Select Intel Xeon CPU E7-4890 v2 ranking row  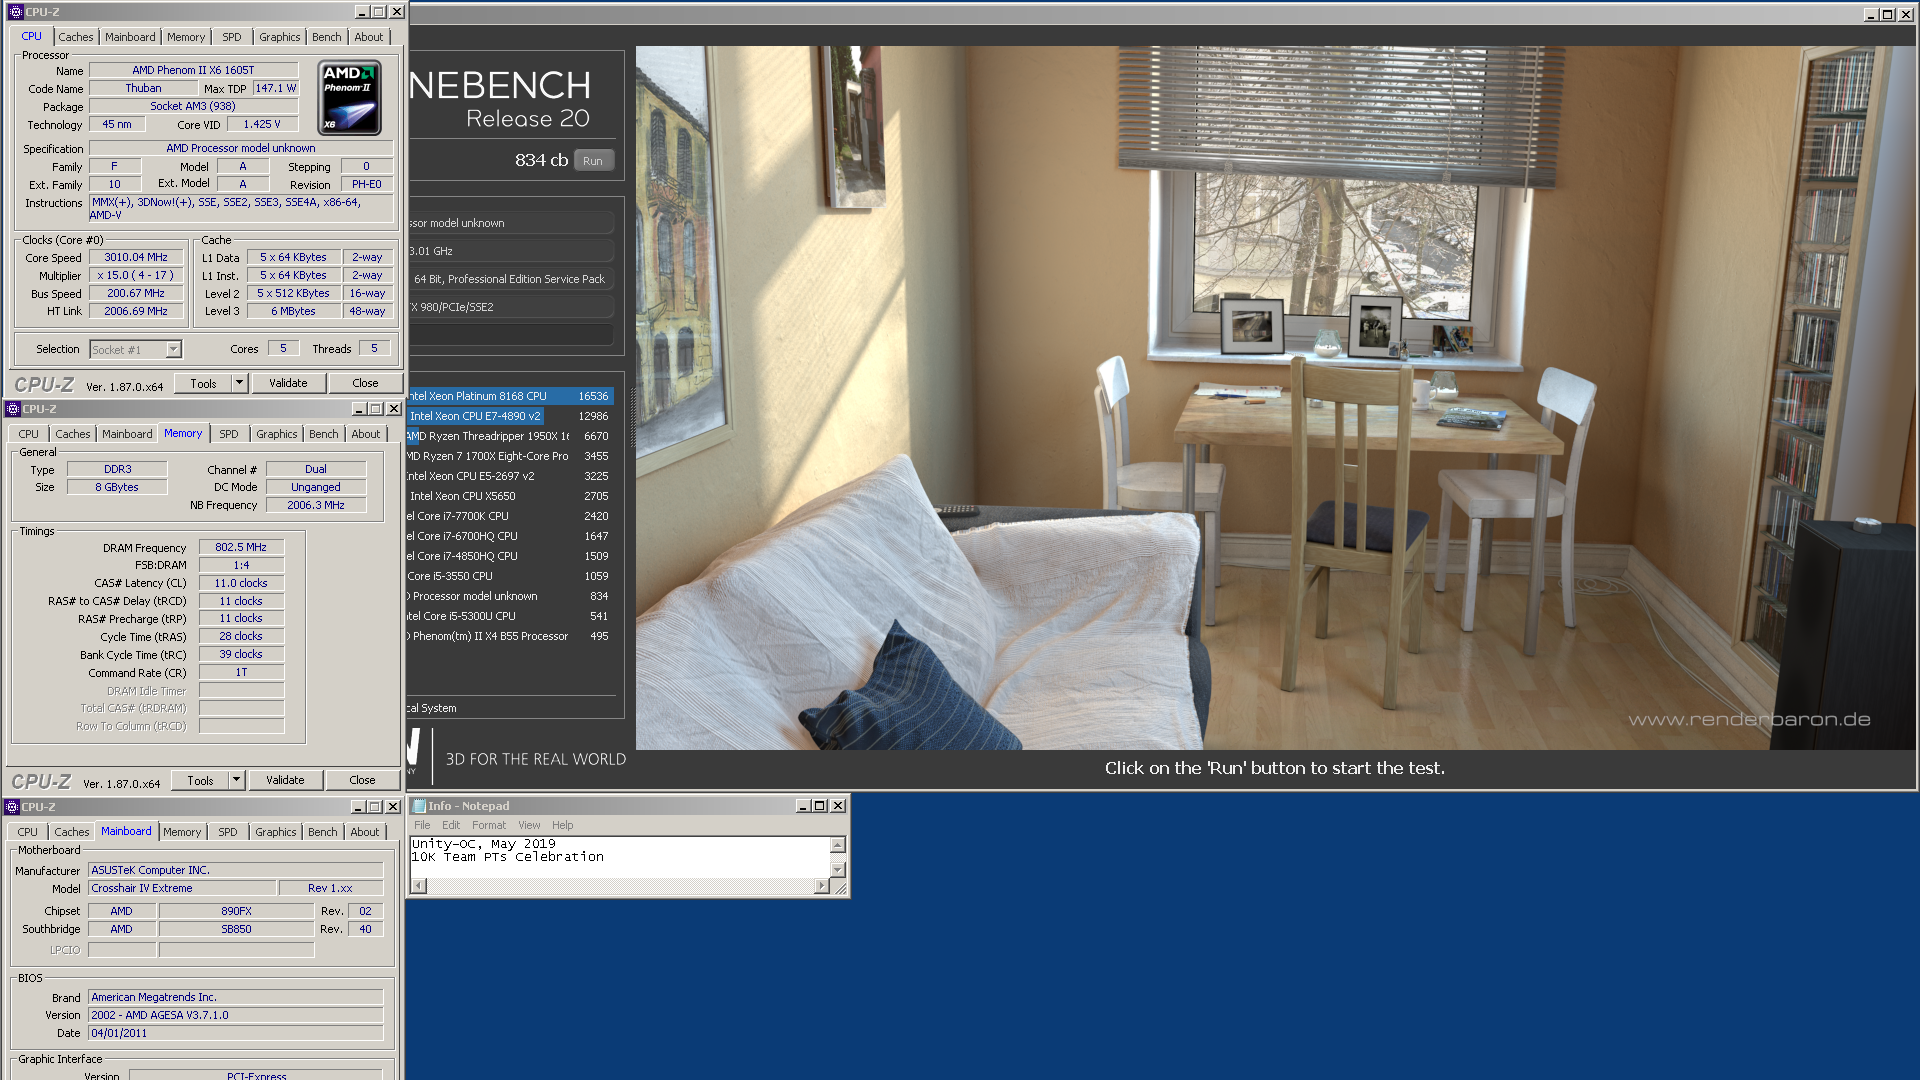510,416
